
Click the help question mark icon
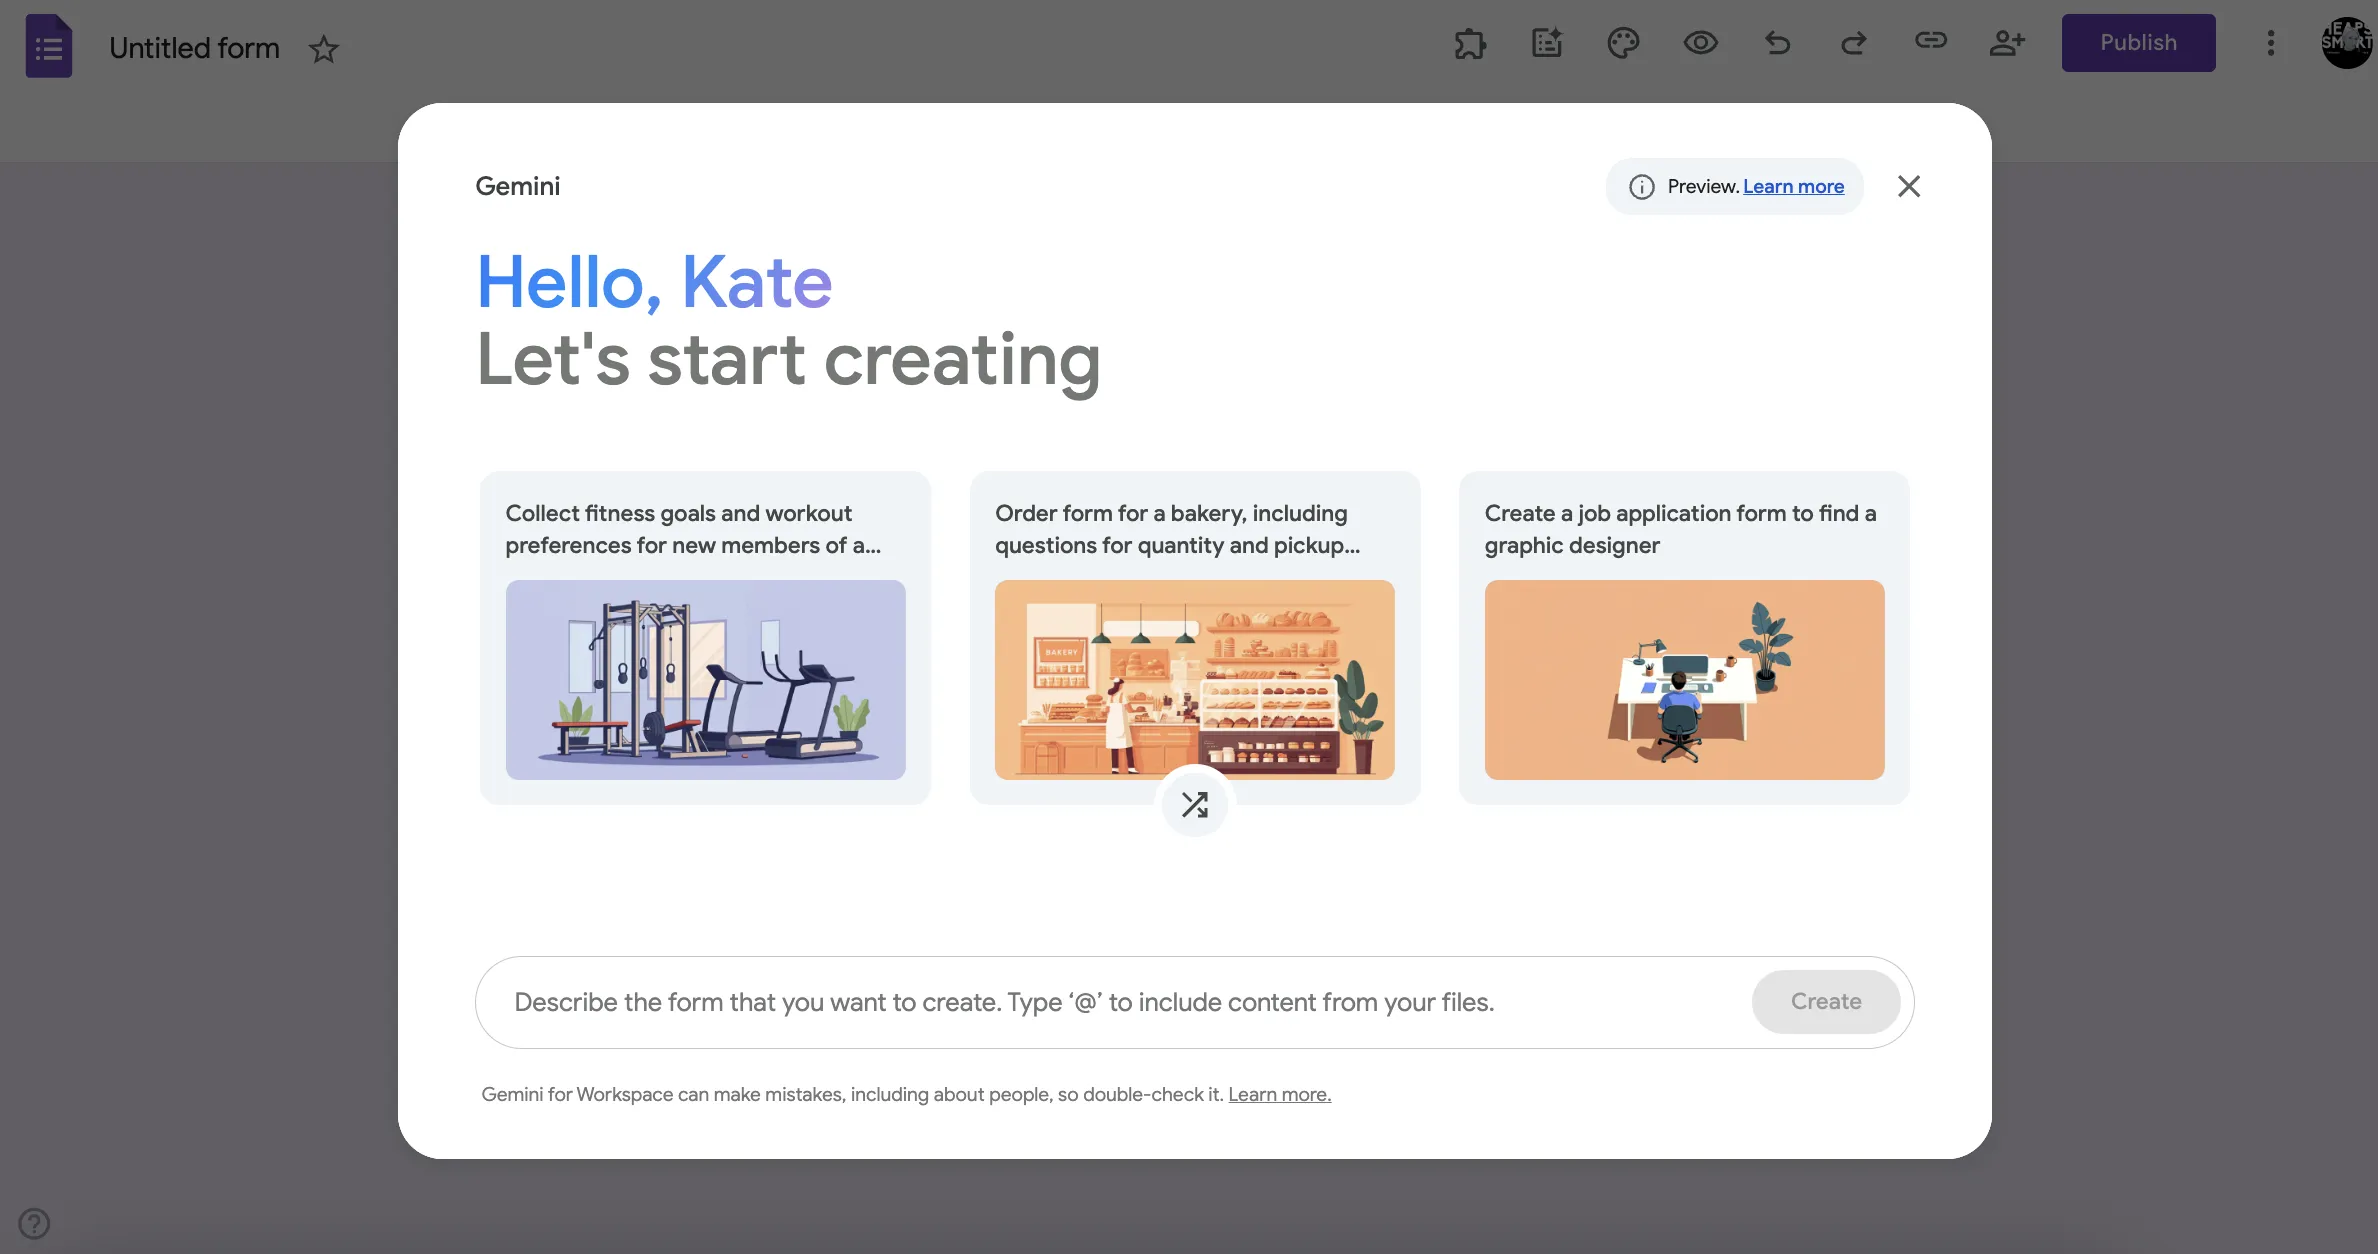[34, 1223]
